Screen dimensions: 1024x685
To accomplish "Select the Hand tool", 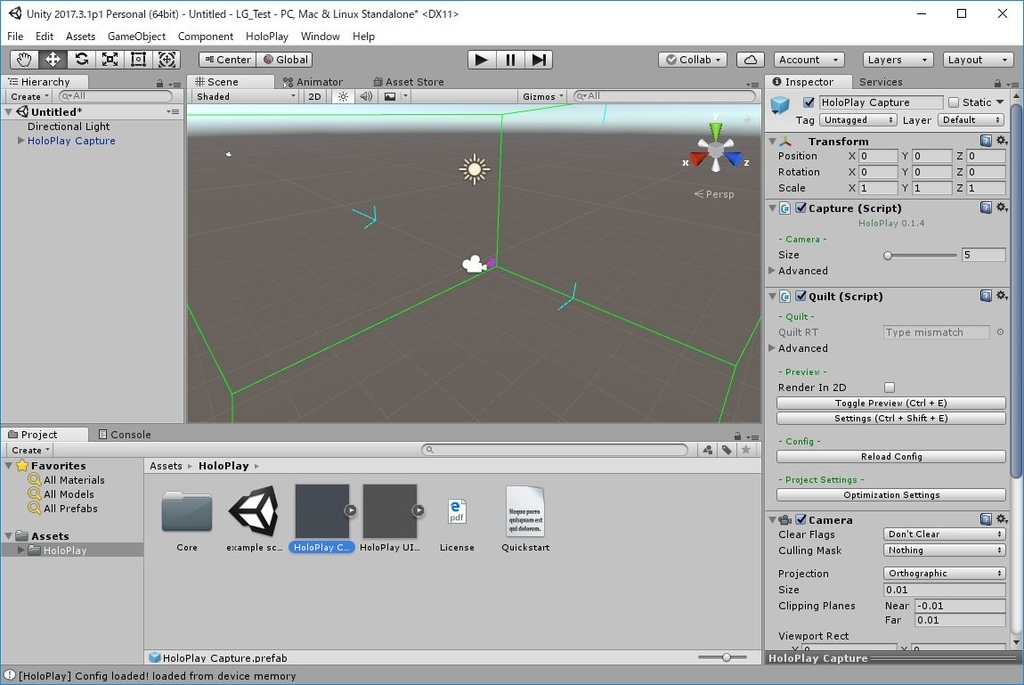I will click(24, 59).
